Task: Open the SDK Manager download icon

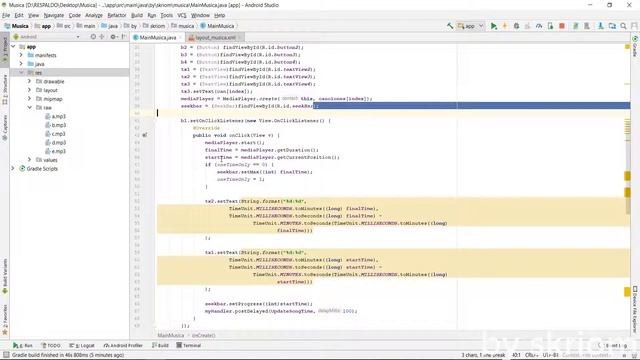Action: (601, 26)
